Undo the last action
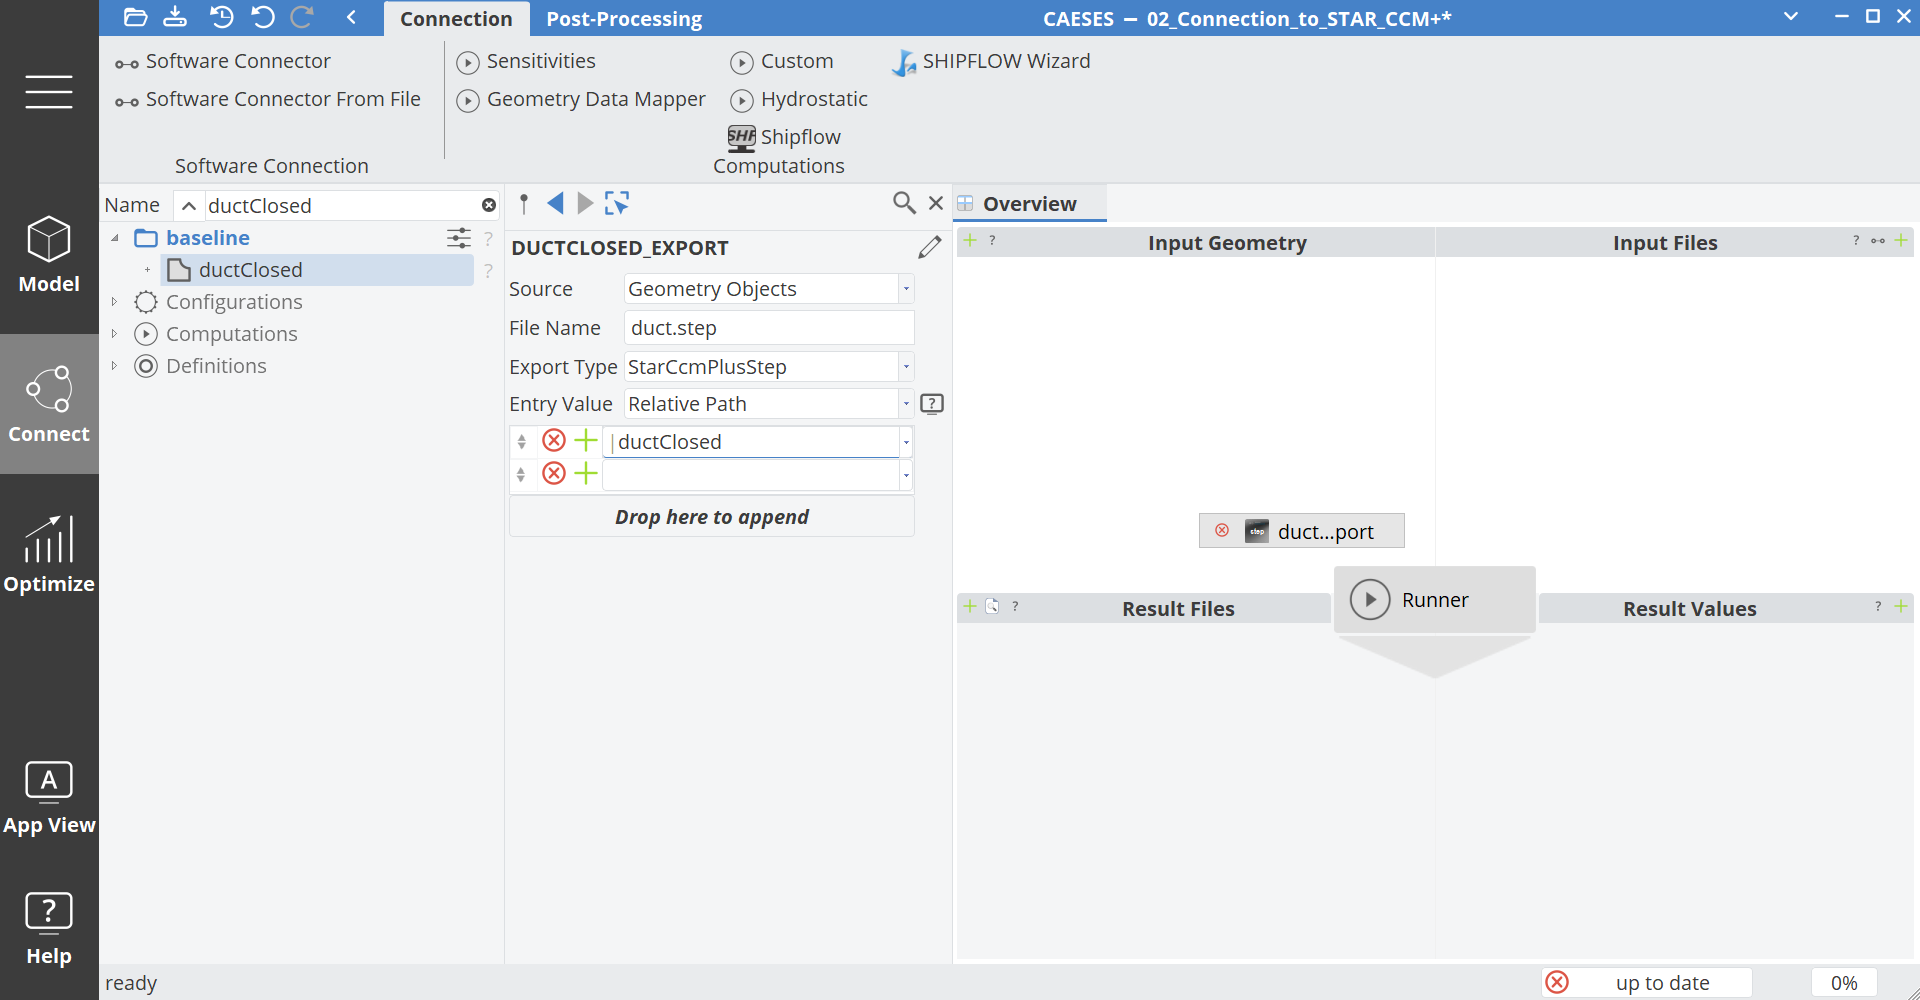The width and height of the screenshot is (1920, 1000). (263, 17)
